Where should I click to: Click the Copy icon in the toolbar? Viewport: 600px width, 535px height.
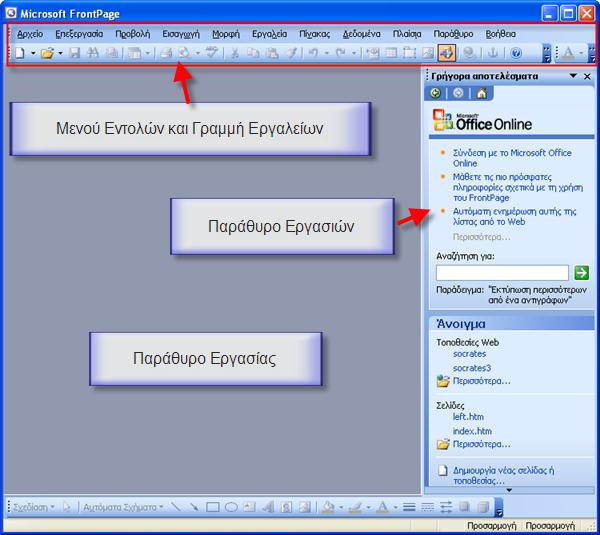tap(253, 53)
